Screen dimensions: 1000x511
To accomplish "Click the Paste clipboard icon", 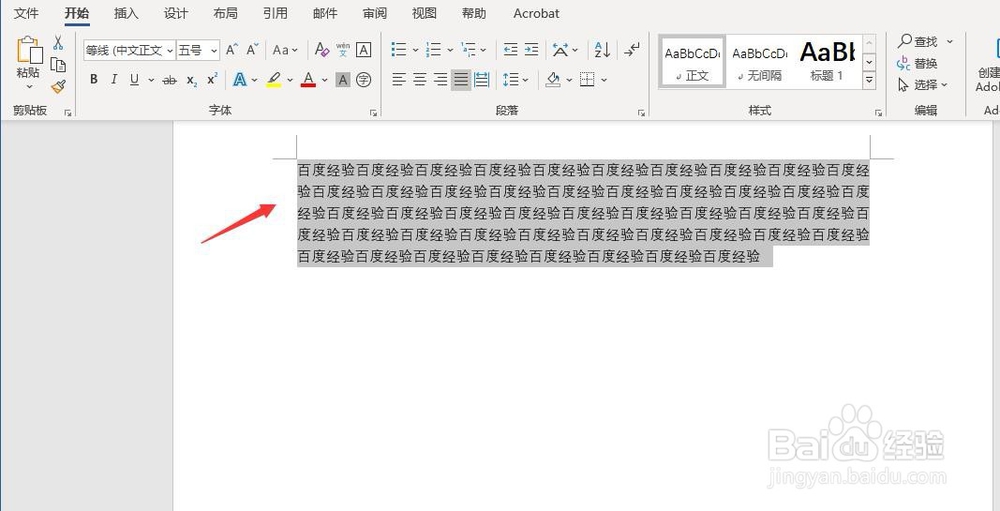I will (x=29, y=51).
